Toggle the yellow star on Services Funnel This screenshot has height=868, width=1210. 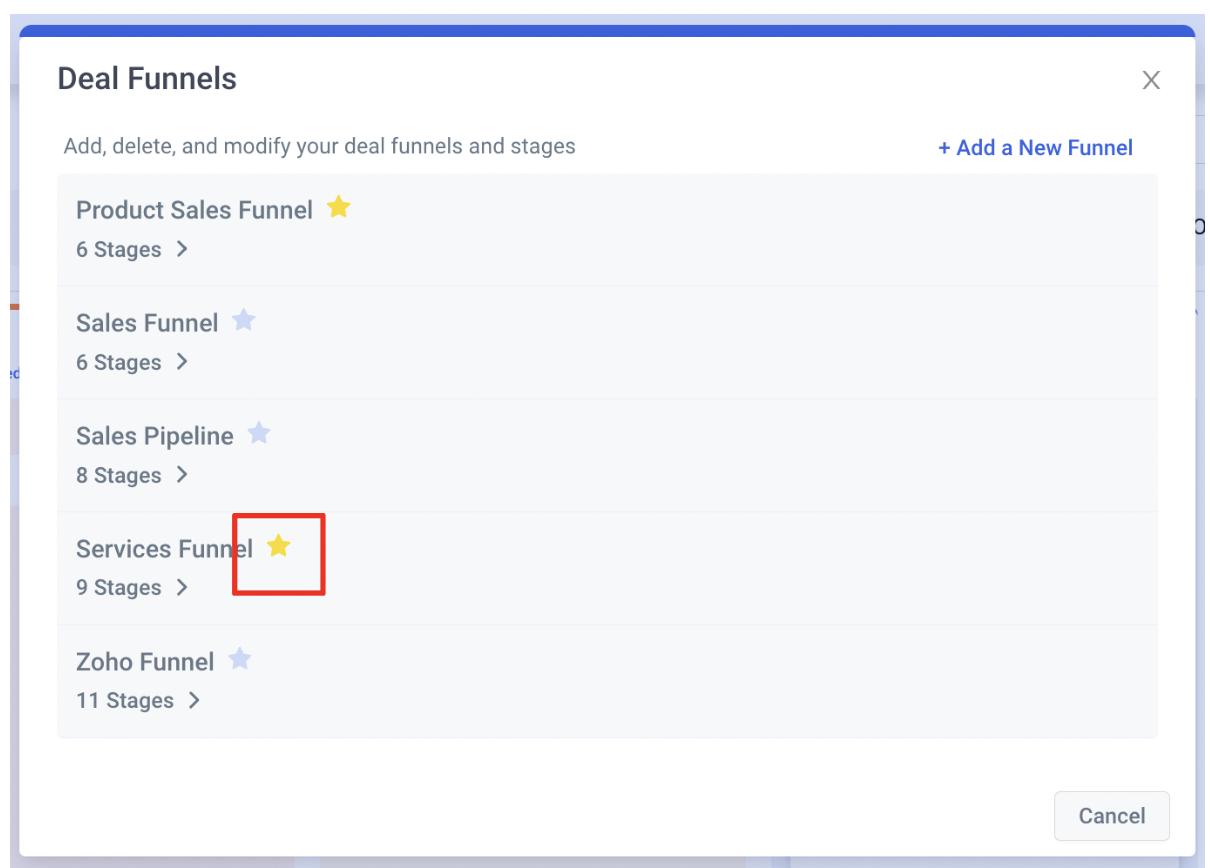coord(279,546)
